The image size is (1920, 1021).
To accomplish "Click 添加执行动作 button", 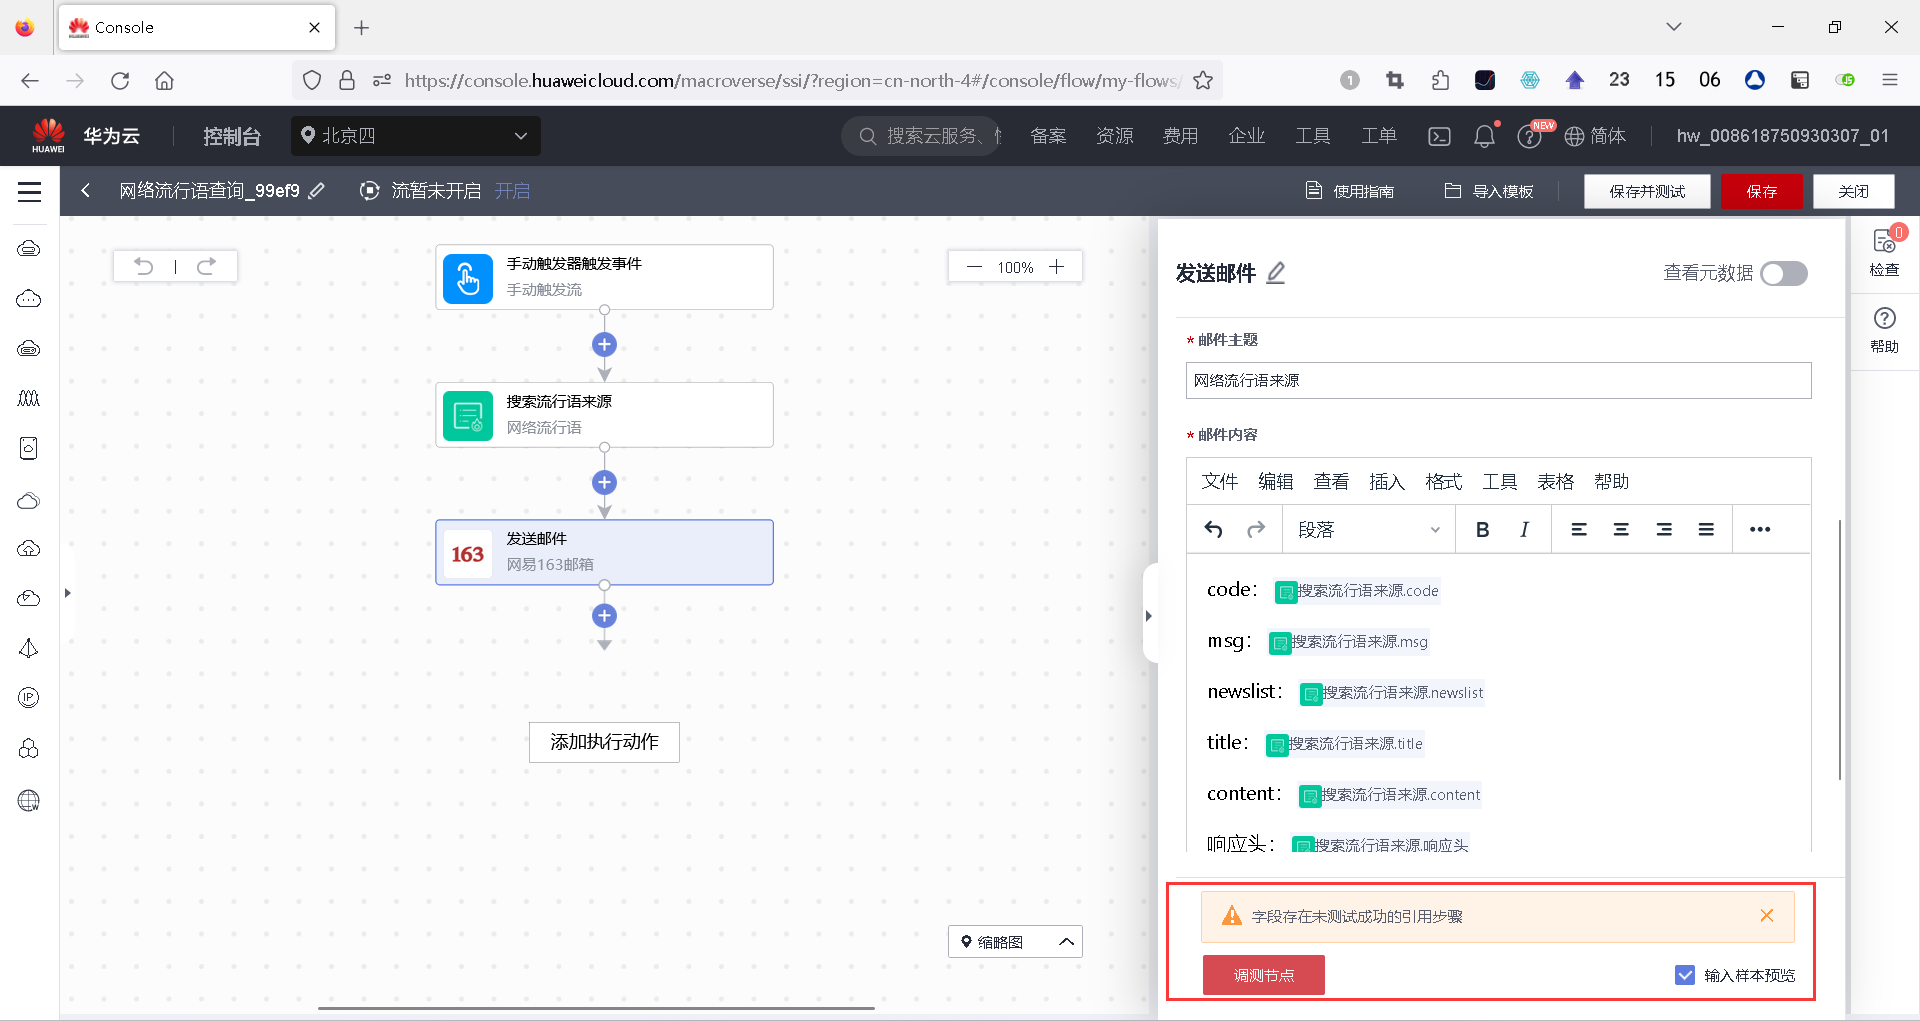I will (x=604, y=742).
